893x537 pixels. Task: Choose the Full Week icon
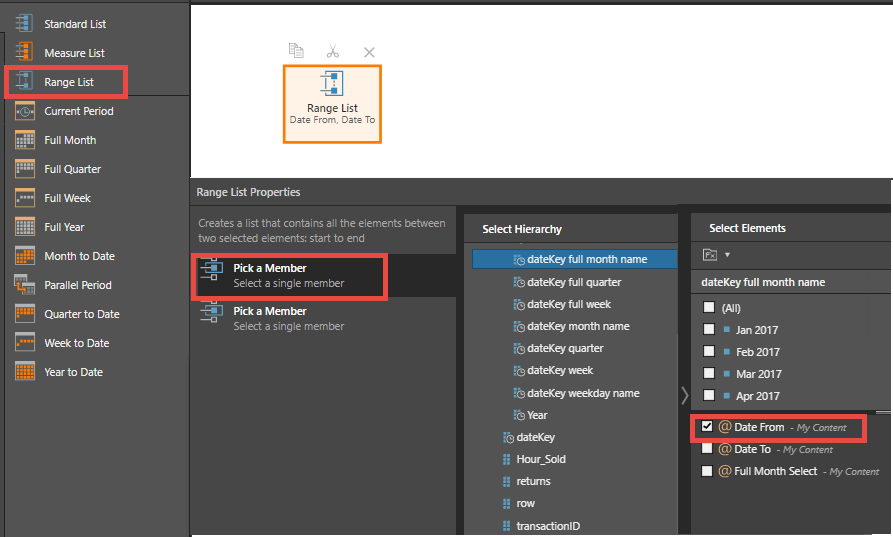[24, 198]
